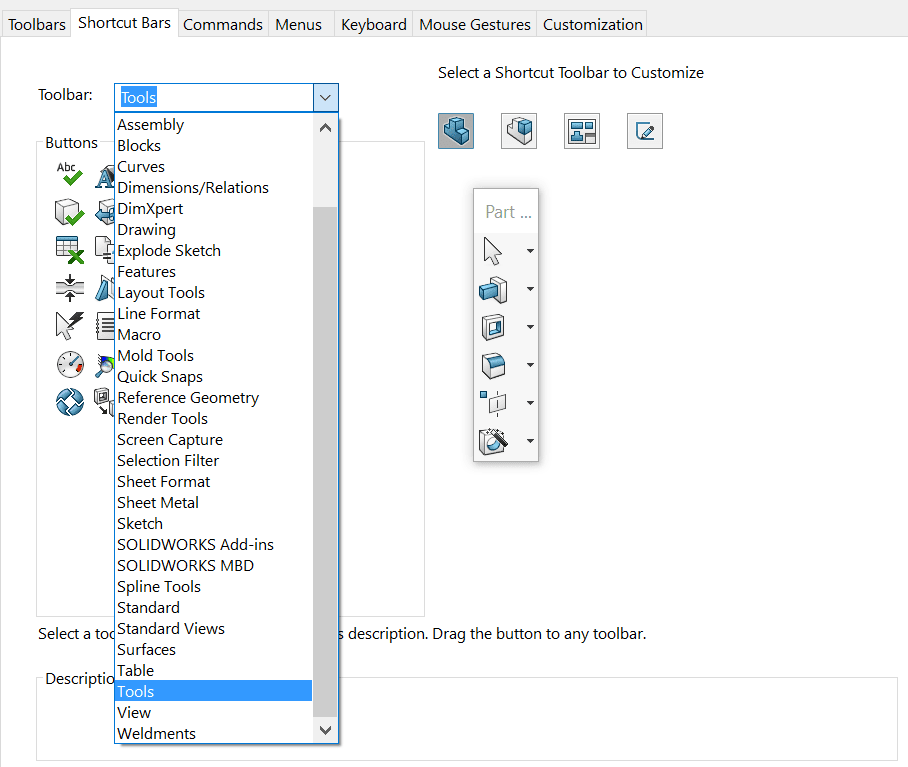Click the Mirror tool in shortcut bar
908x767 pixels.
493,403
